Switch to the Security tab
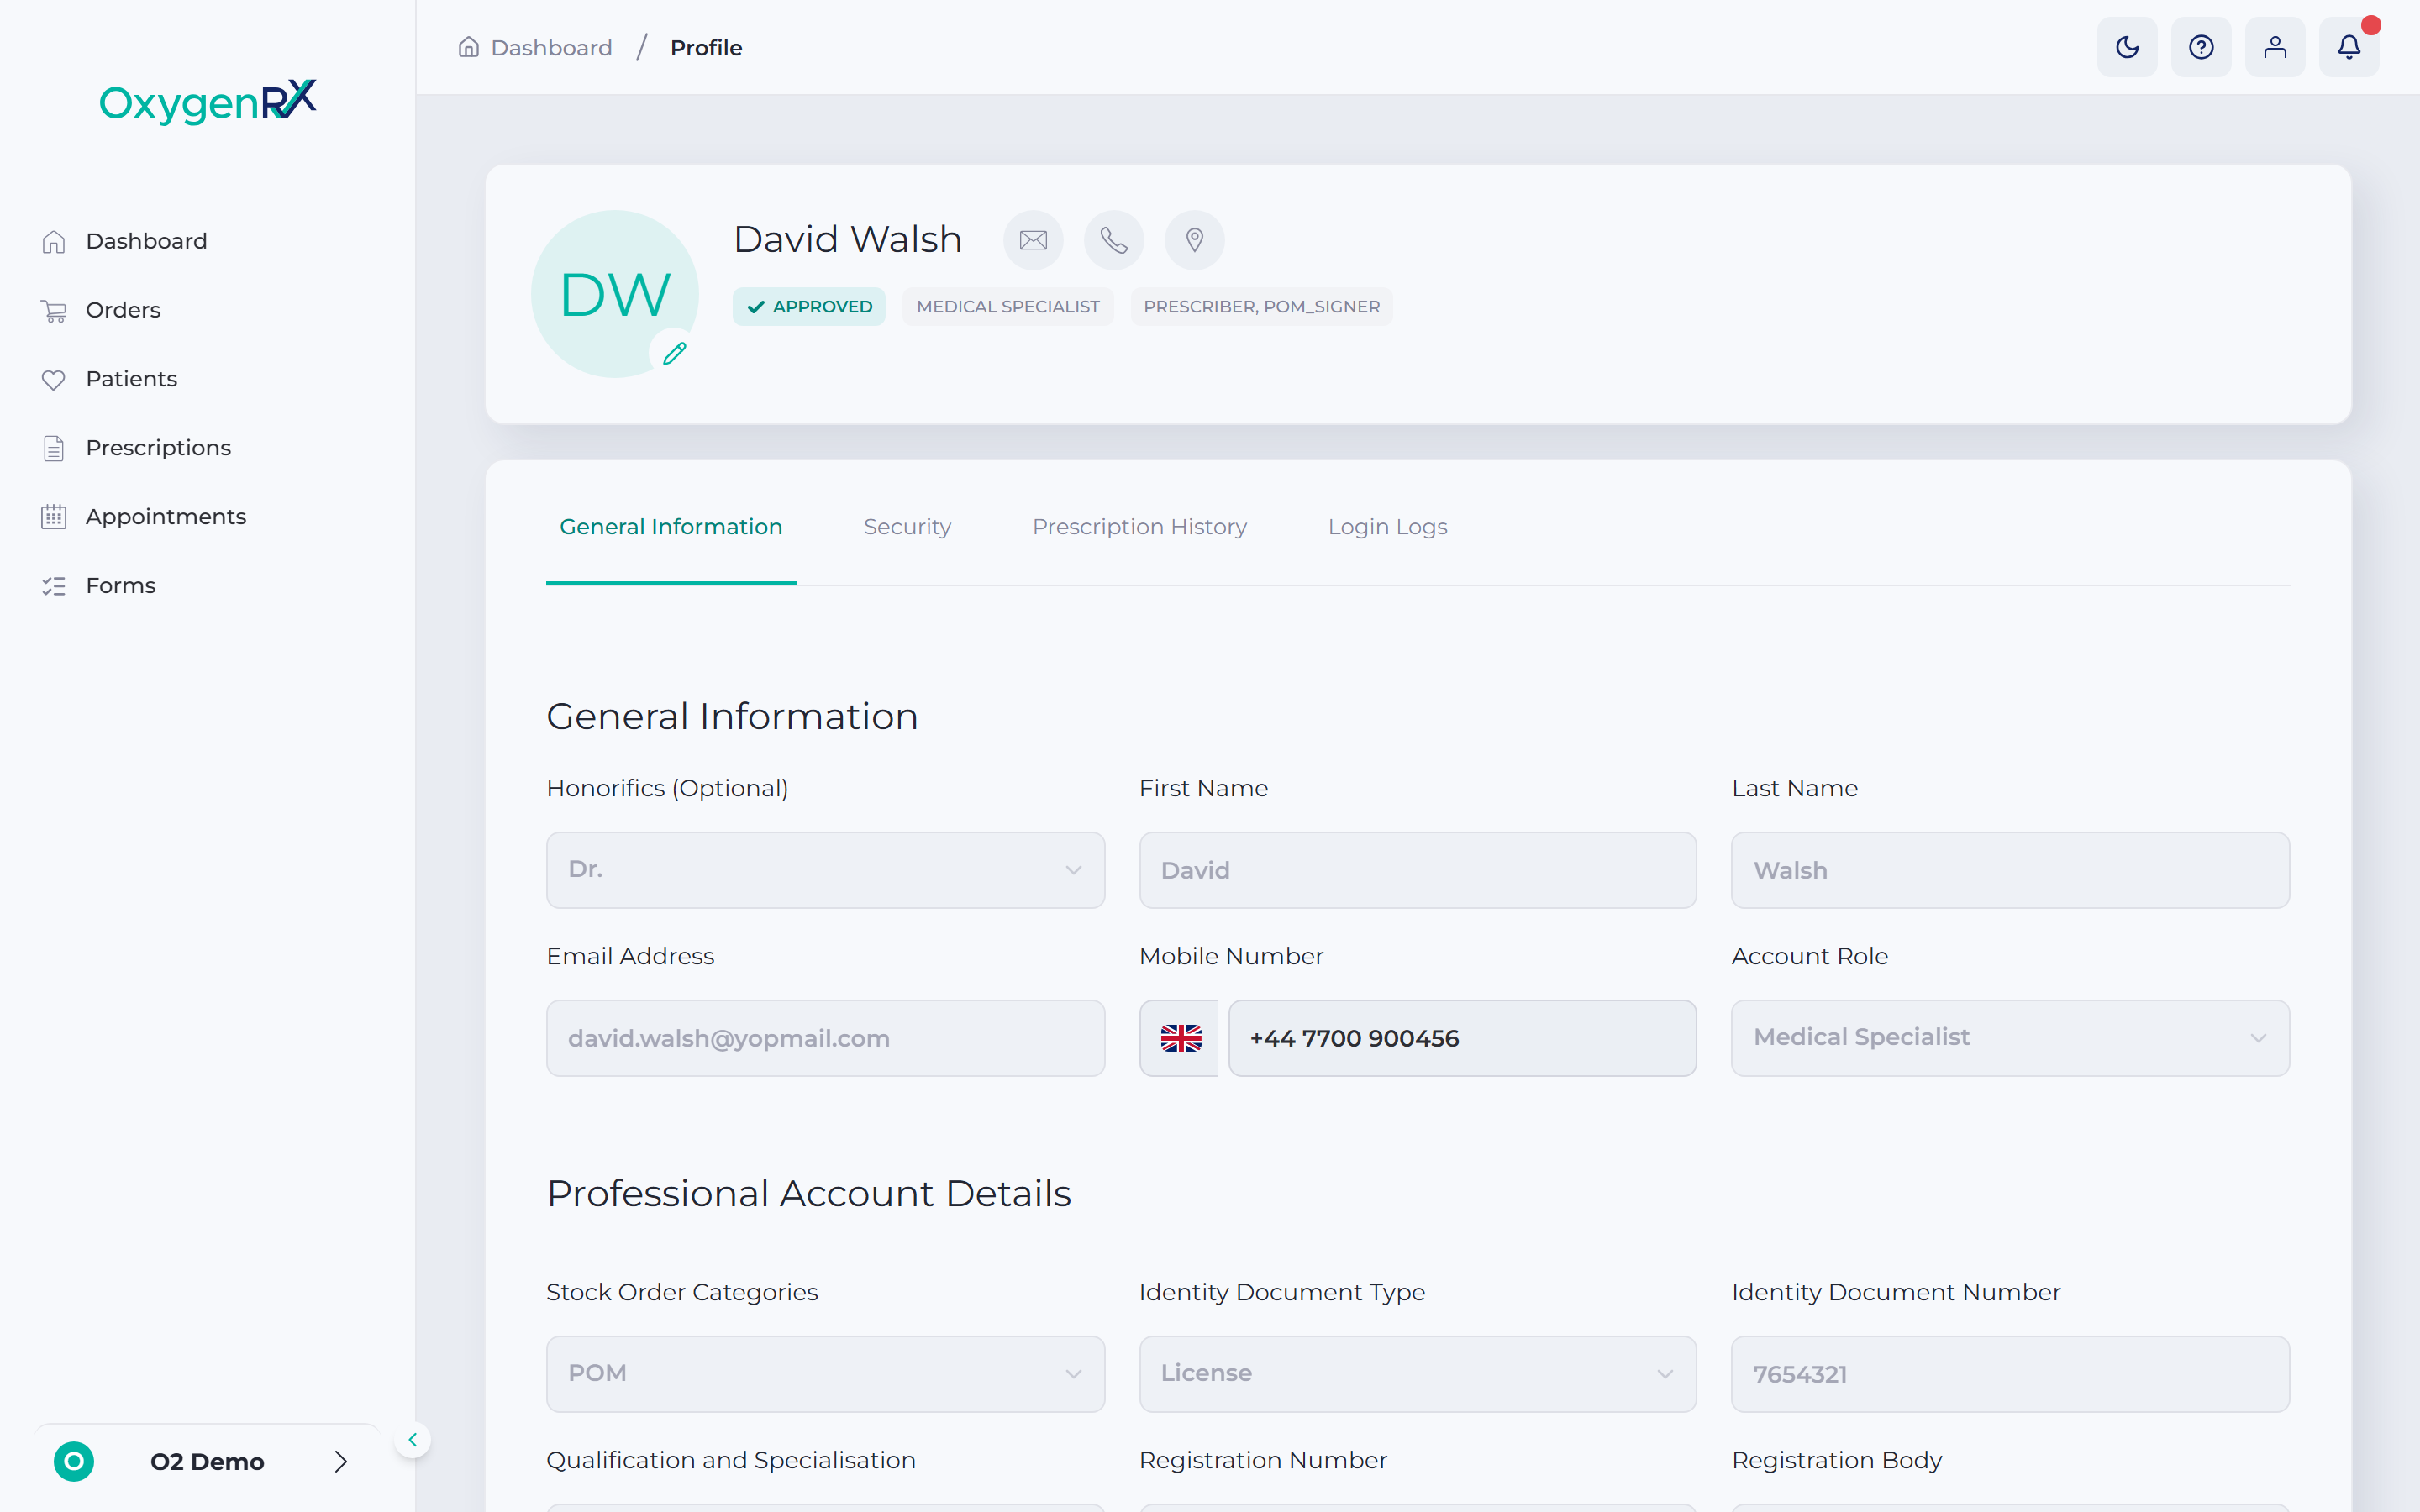Image resolution: width=2420 pixels, height=1512 pixels. (x=907, y=527)
